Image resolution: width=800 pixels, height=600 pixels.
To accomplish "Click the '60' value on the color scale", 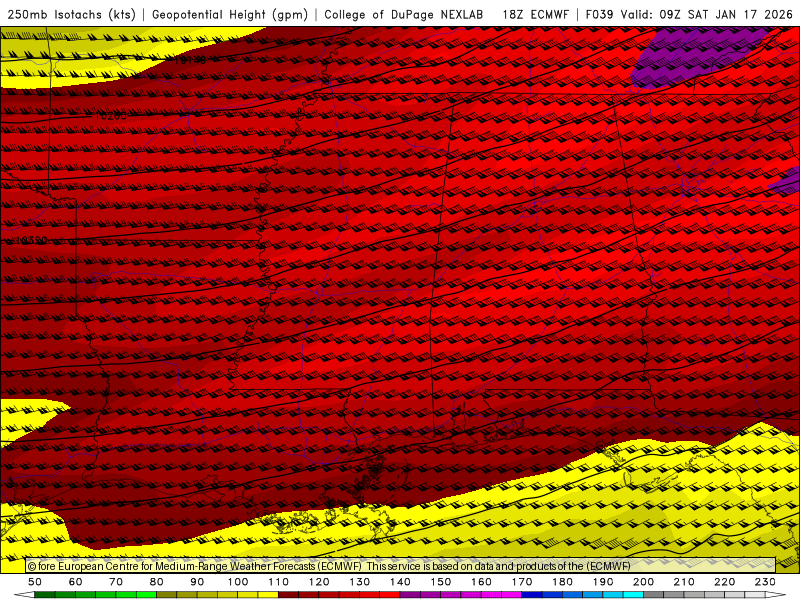I will pyautogui.click(x=76, y=582).
